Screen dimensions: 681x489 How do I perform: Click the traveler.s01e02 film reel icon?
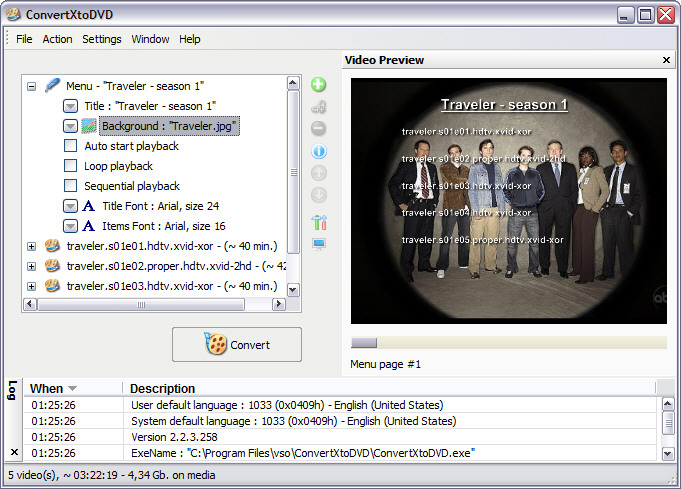click(x=52, y=265)
